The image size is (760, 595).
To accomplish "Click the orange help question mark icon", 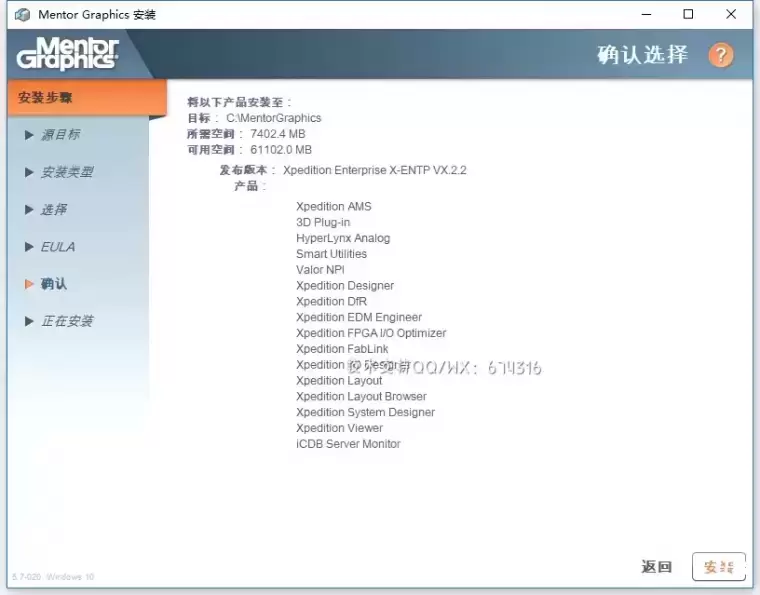I will (721, 55).
